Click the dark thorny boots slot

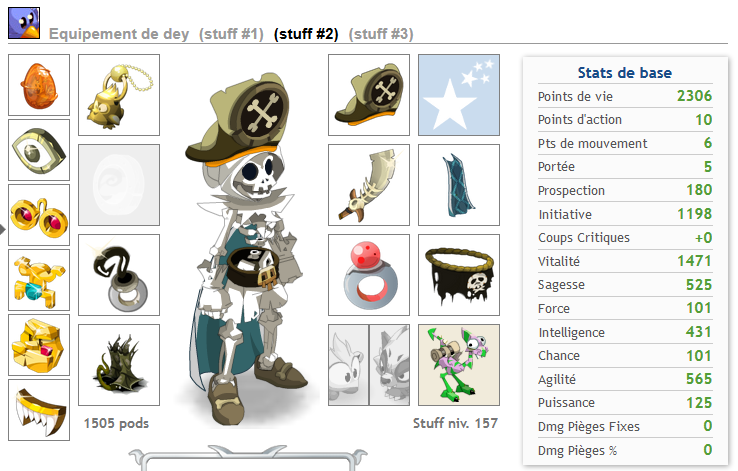tap(119, 365)
